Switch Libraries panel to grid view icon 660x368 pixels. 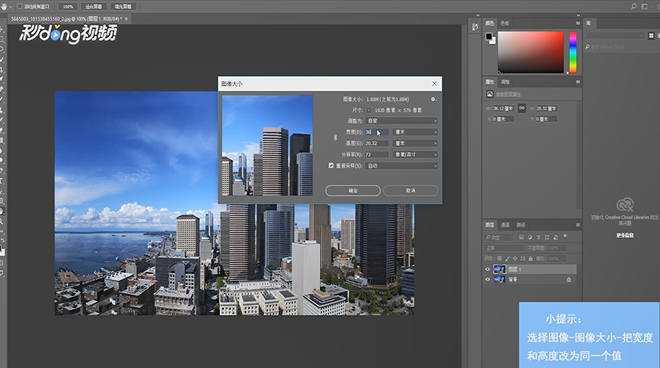(x=651, y=36)
